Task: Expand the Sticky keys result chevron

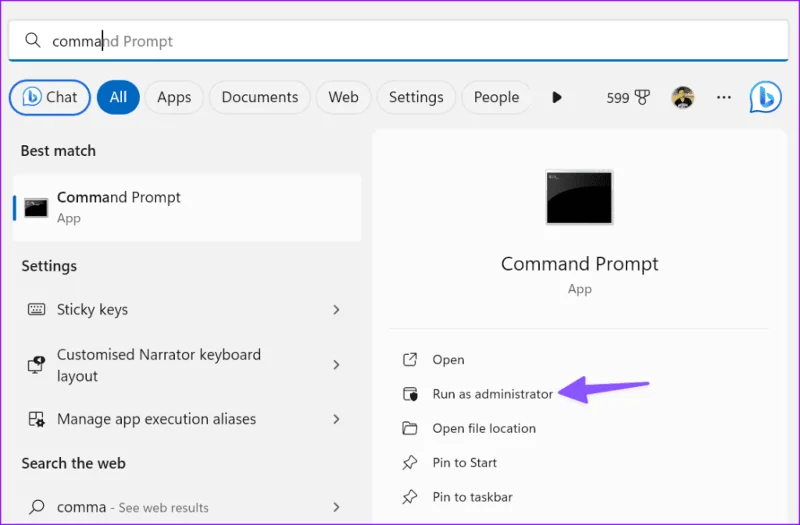Action: pyautogui.click(x=336, y=310)
